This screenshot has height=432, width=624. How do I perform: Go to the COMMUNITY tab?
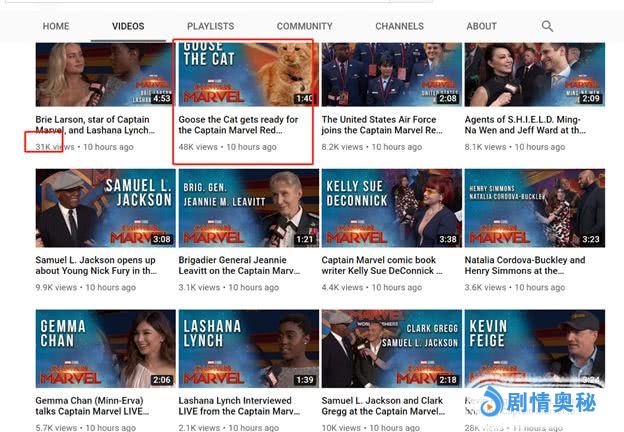304,26
